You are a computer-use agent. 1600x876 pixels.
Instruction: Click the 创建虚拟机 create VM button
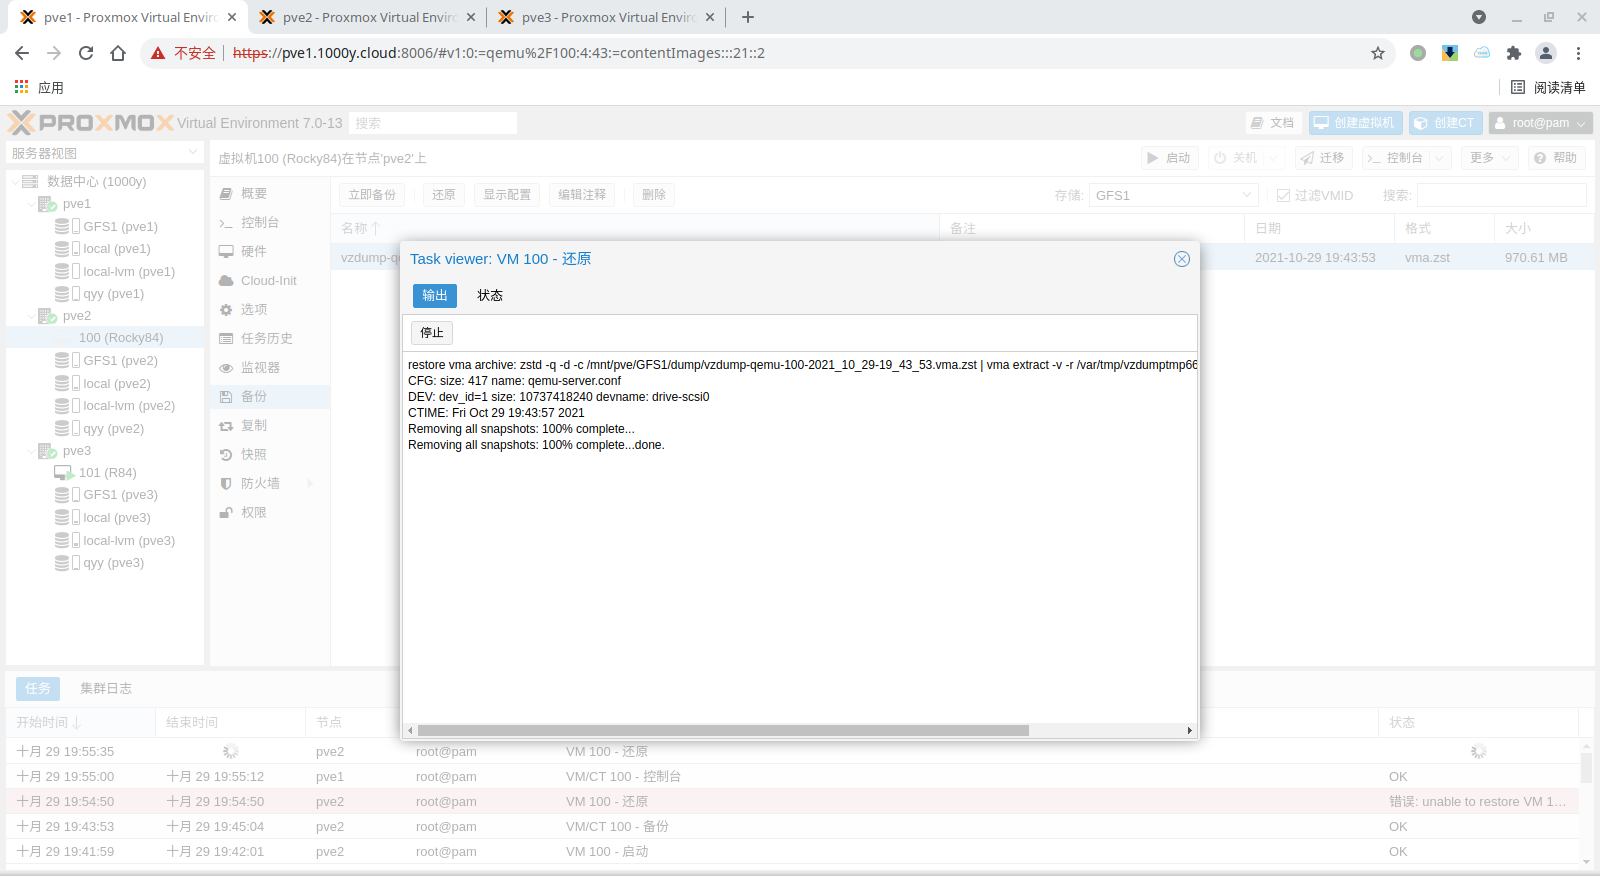(x=1355, y=123)
